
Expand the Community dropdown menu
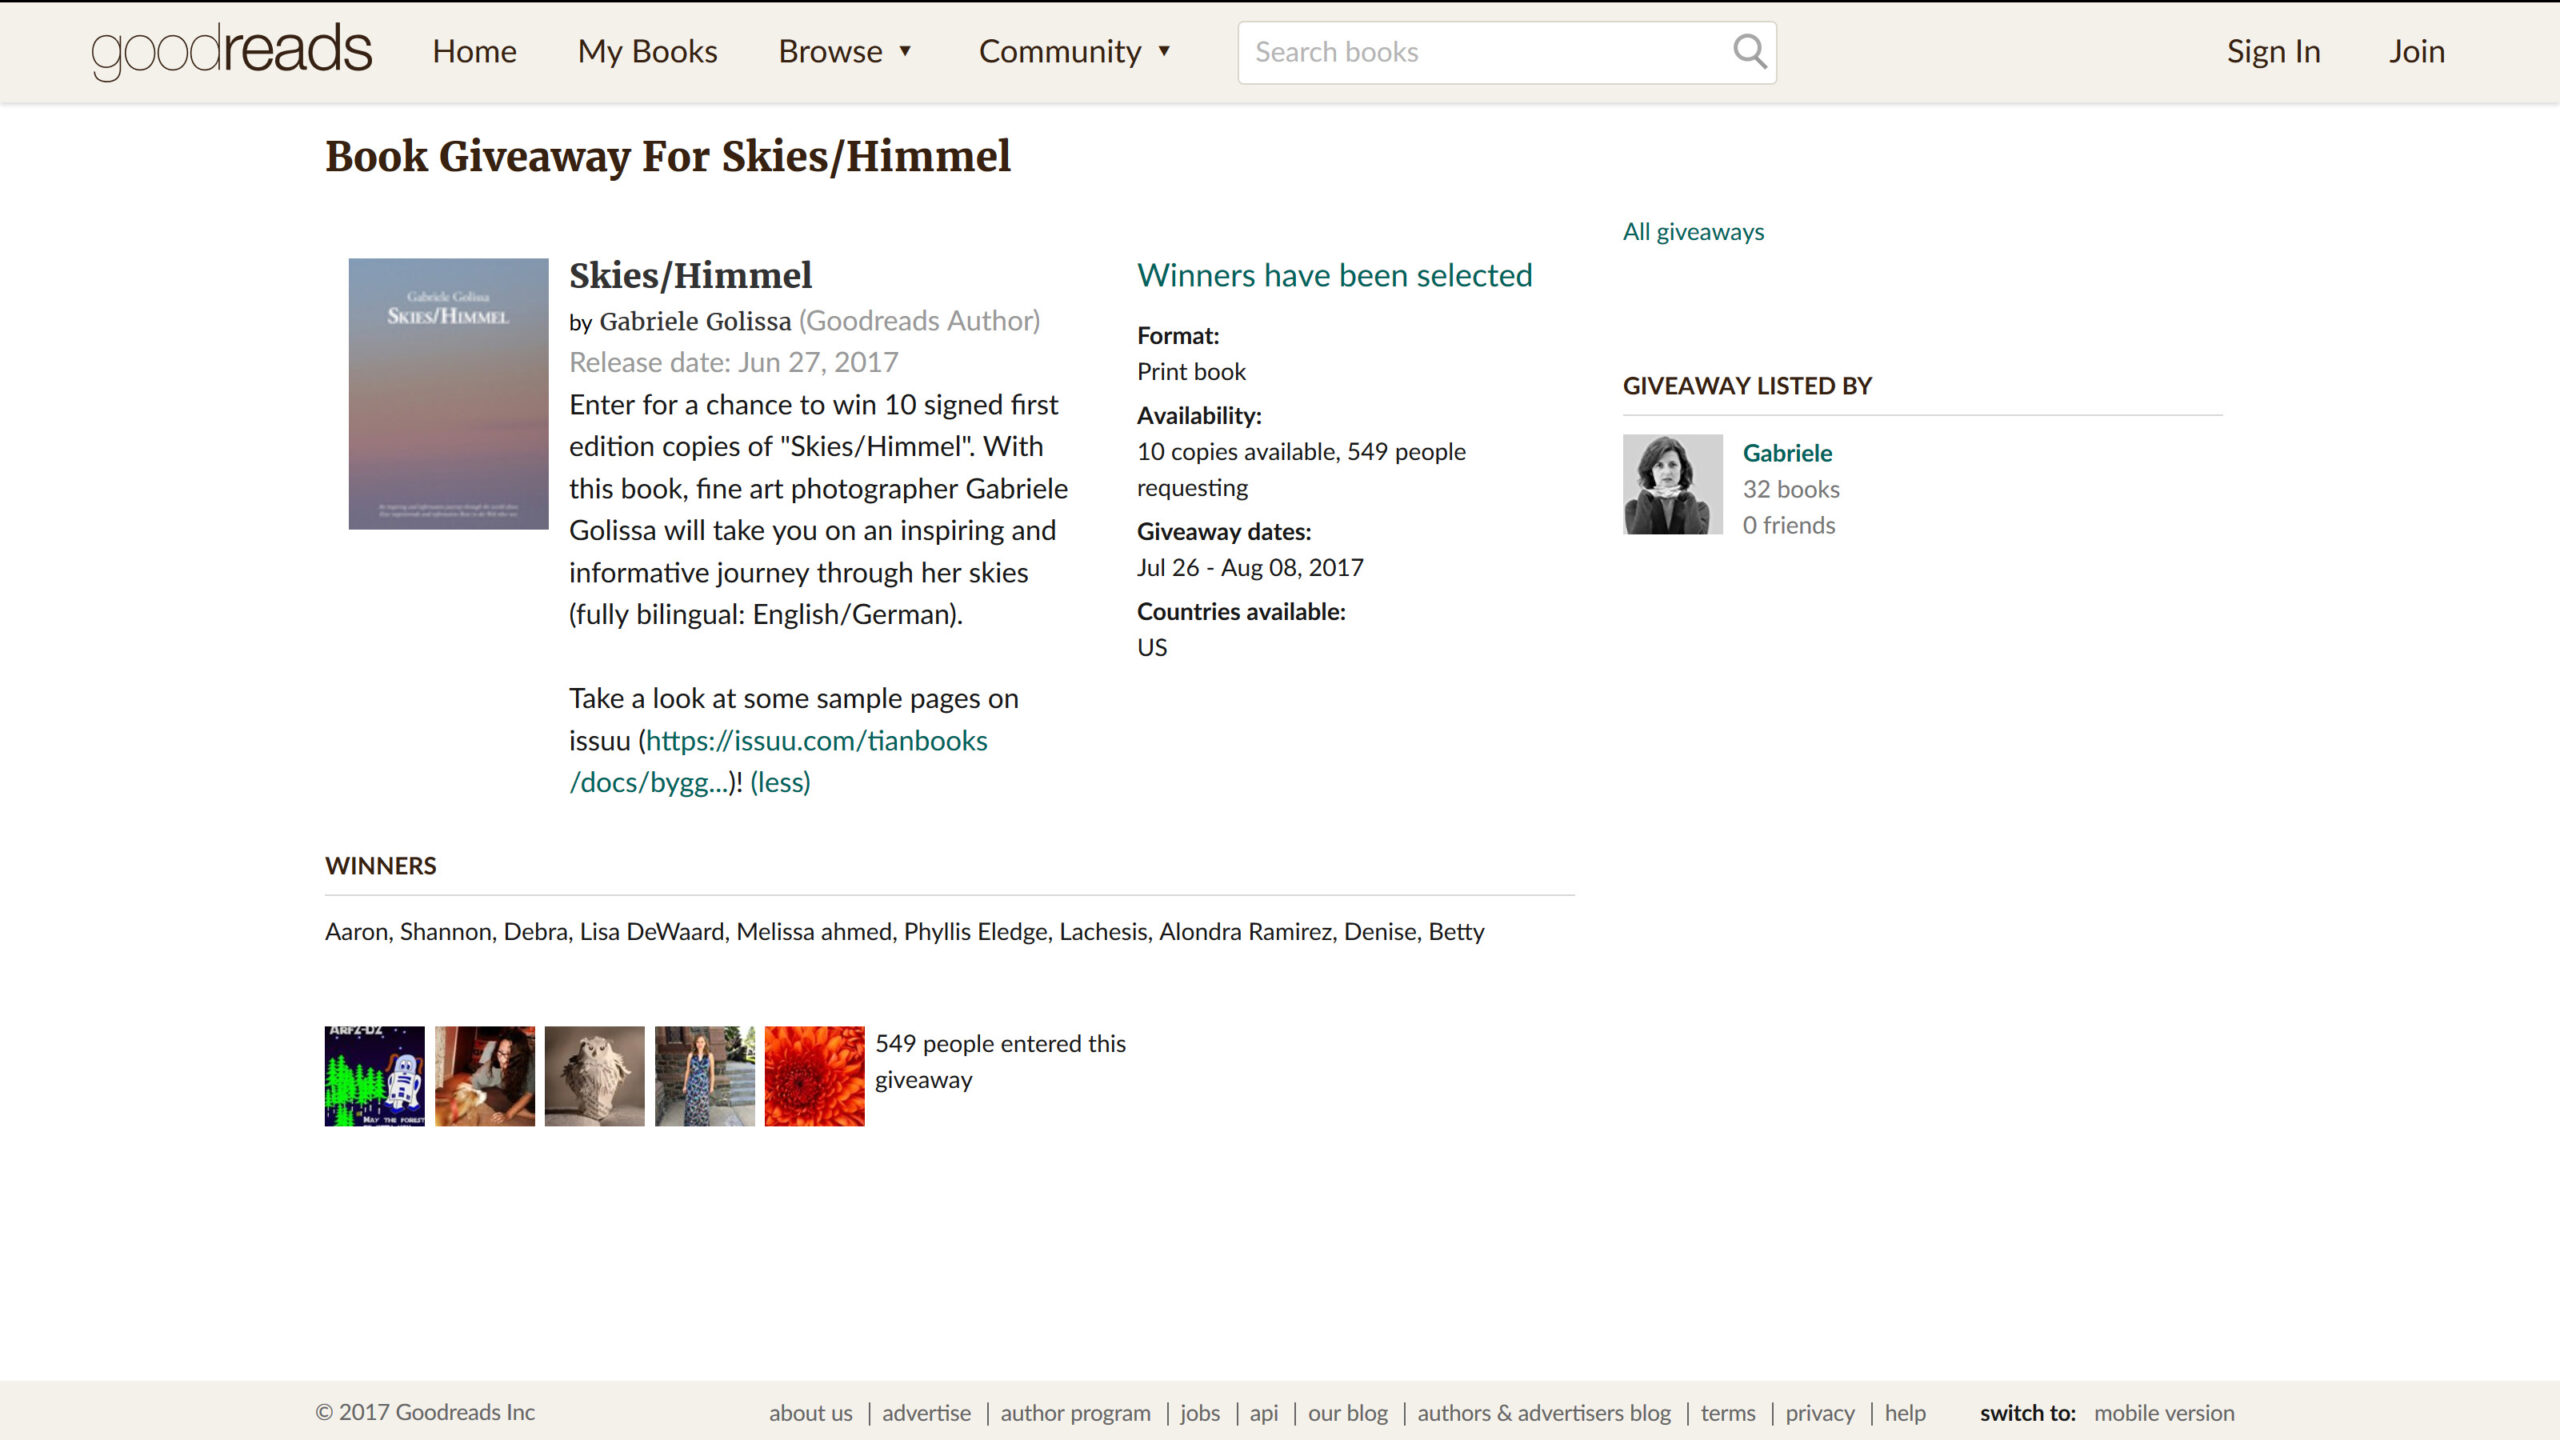(x=1074, y=51)
